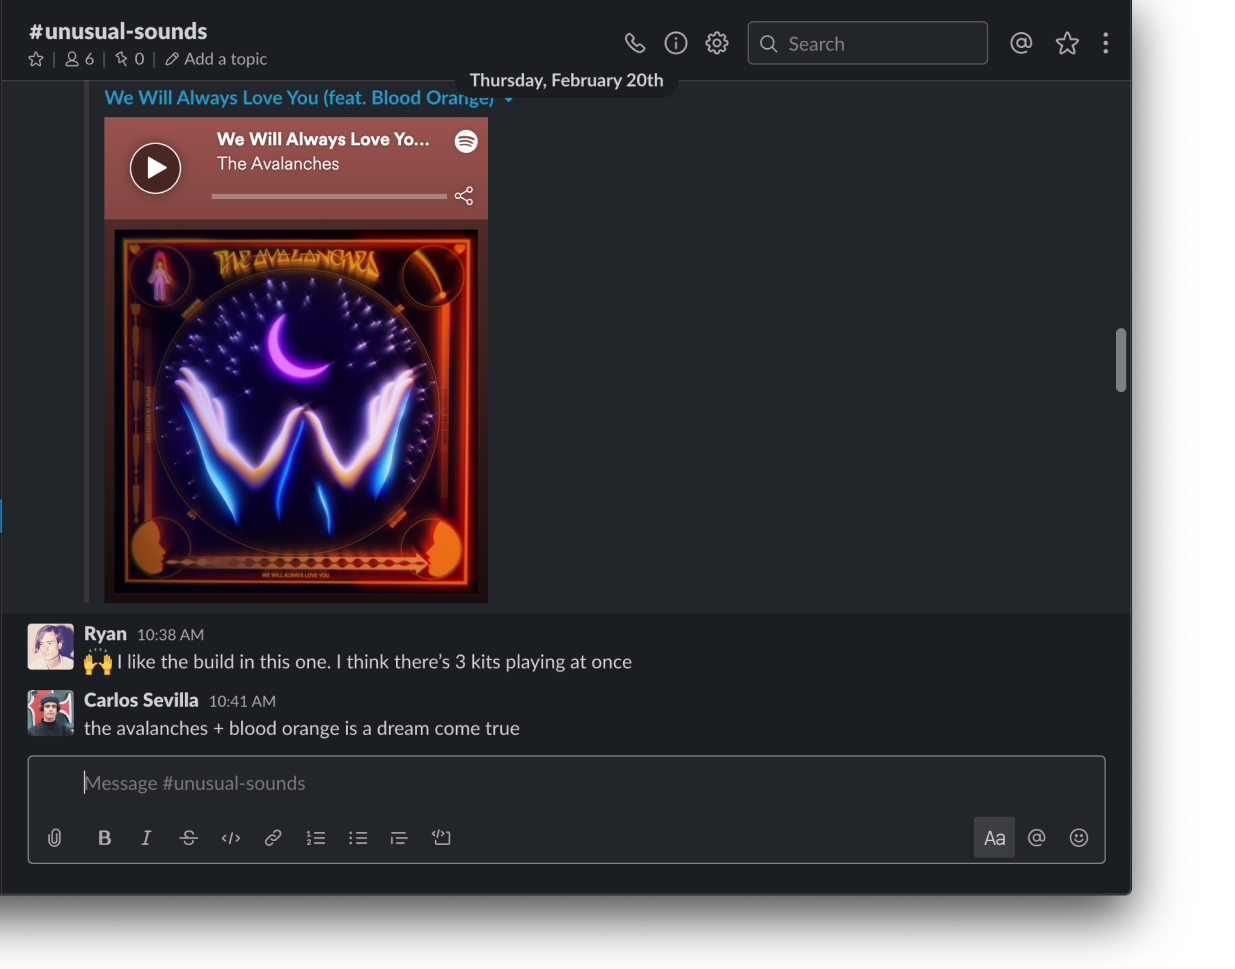Open We Will Always Love You link

(x=299, y=98)
